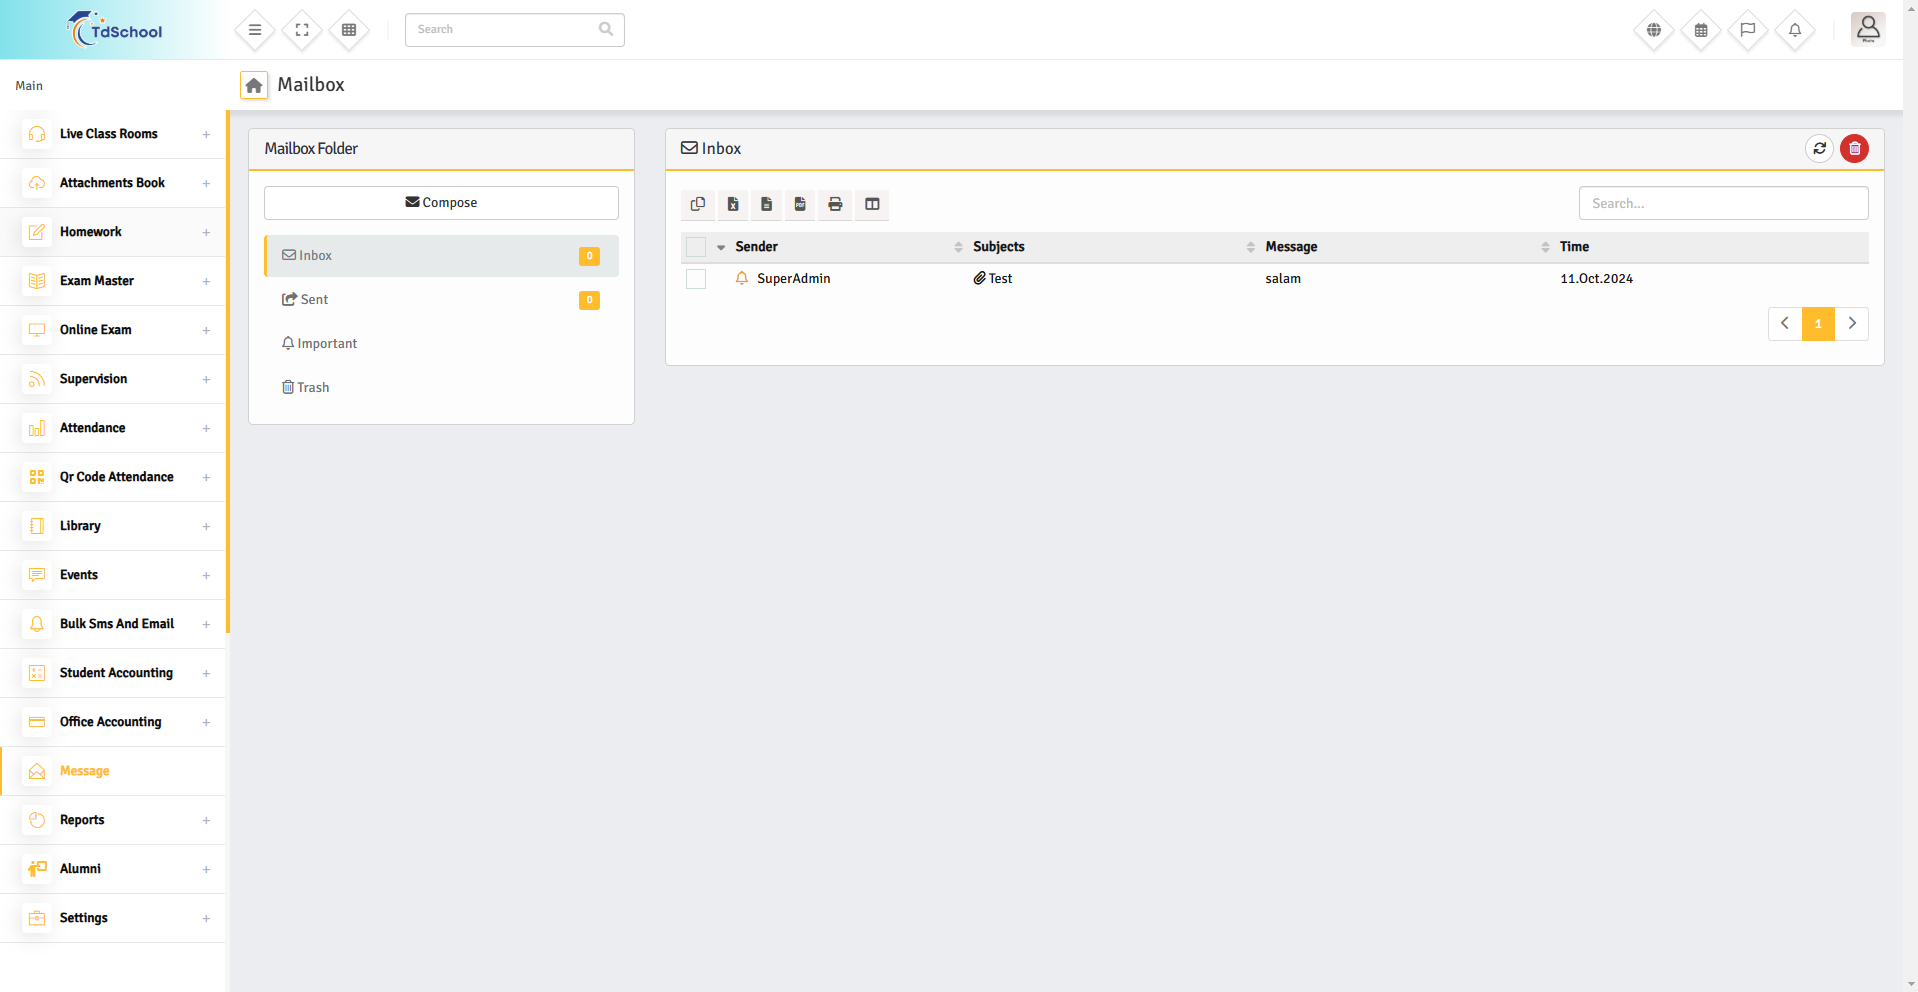Print the inbox table

tap(835, 204)
